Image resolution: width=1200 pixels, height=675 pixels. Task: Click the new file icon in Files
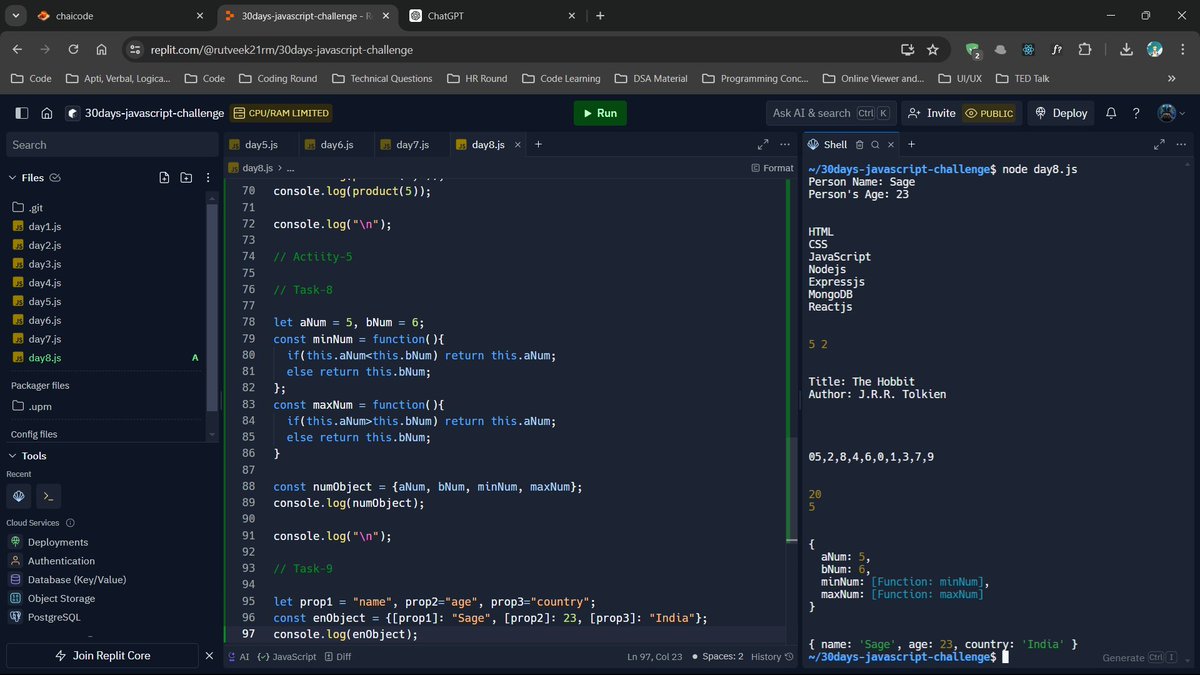164,178
